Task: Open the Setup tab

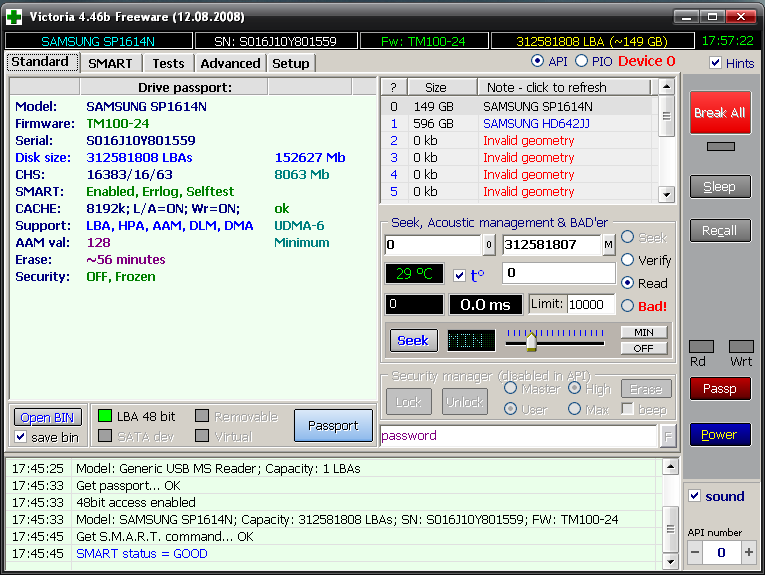Action: [291, 63]
